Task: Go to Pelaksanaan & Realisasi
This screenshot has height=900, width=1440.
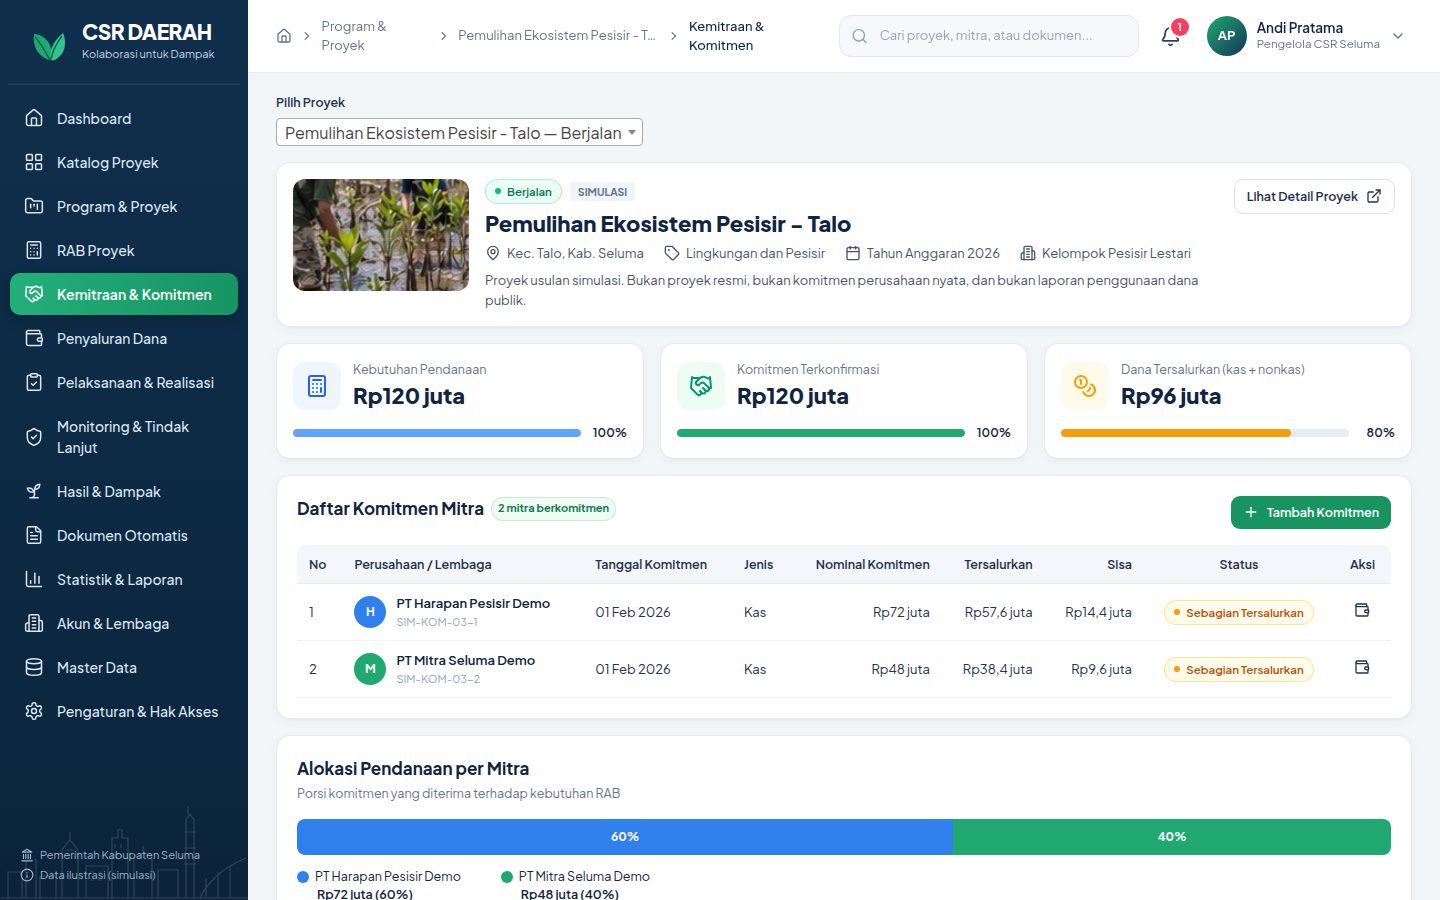Action: (124, 382)
